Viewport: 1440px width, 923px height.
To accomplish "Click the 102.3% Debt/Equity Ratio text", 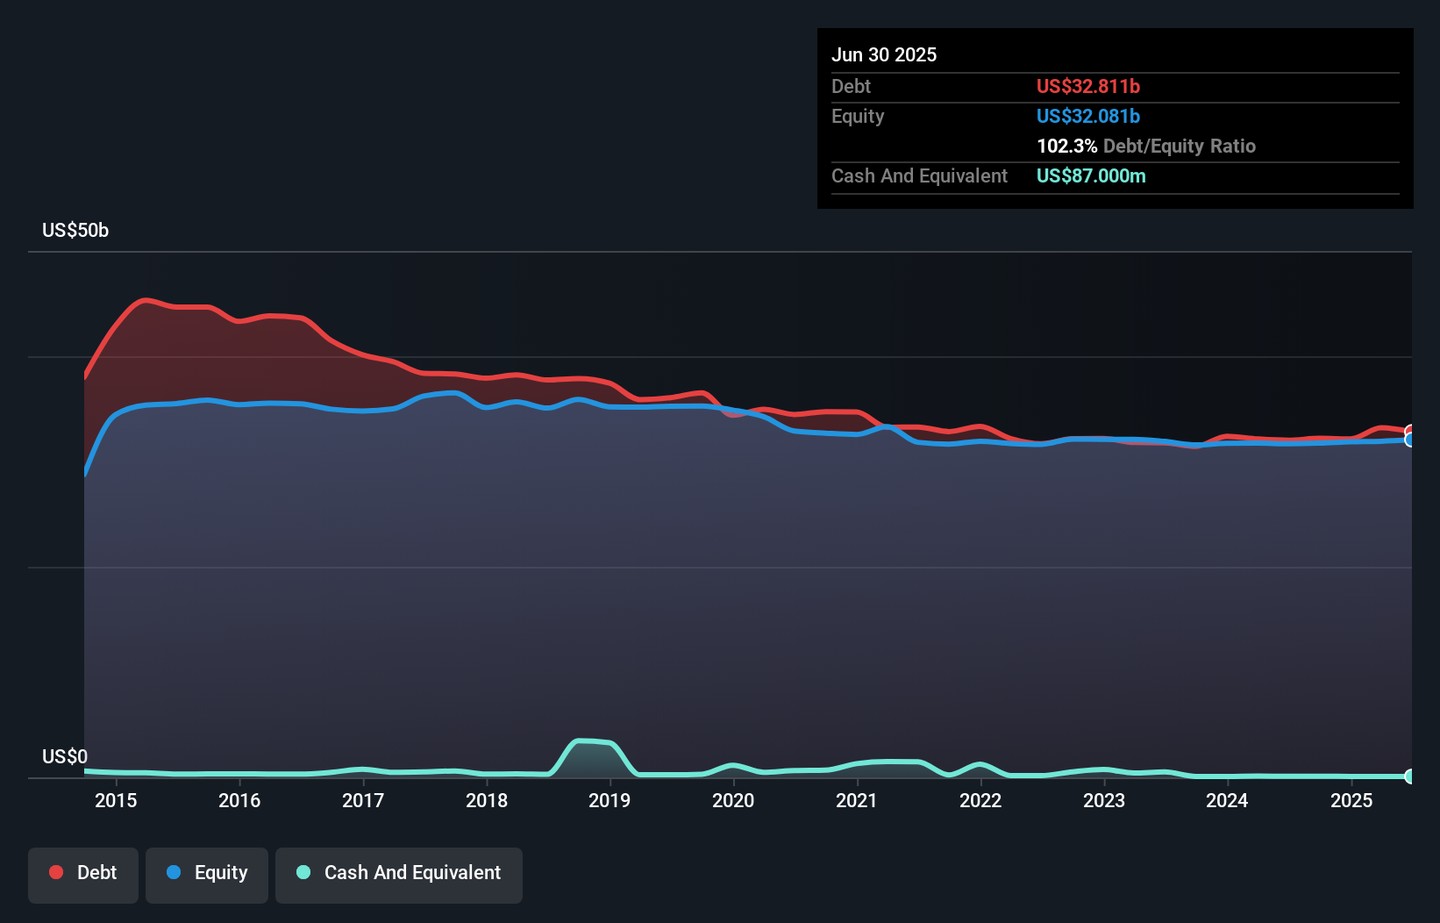I will coord(1146,146).
